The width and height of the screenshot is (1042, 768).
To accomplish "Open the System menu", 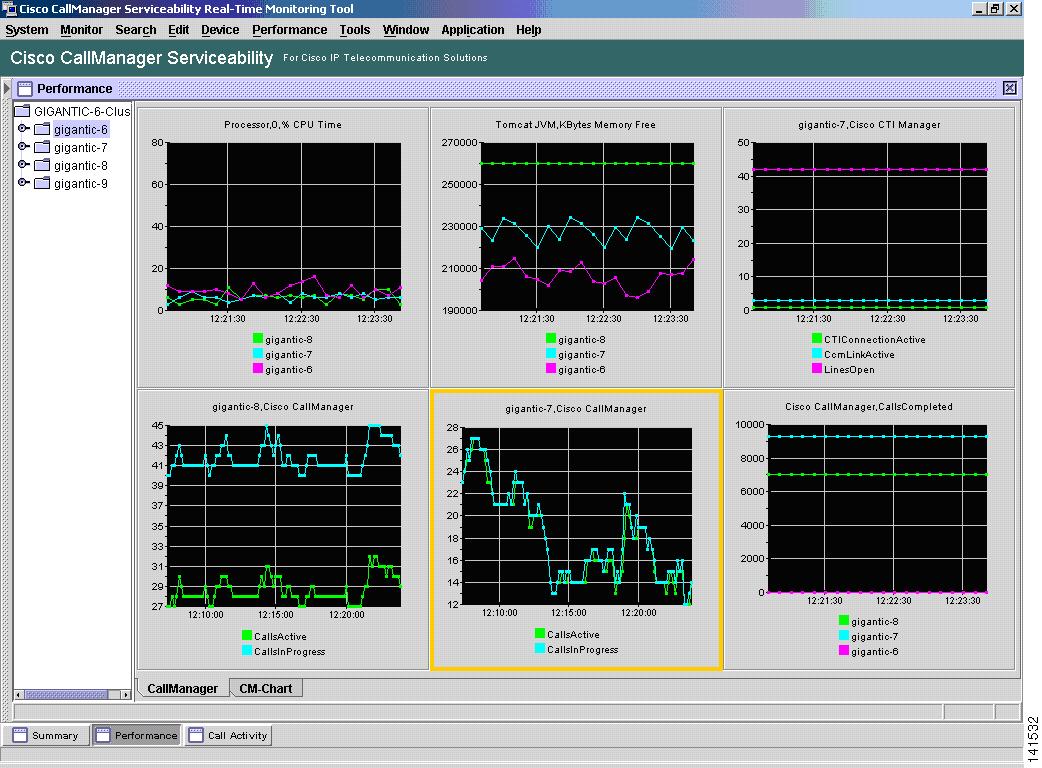I will pos(27,30).
